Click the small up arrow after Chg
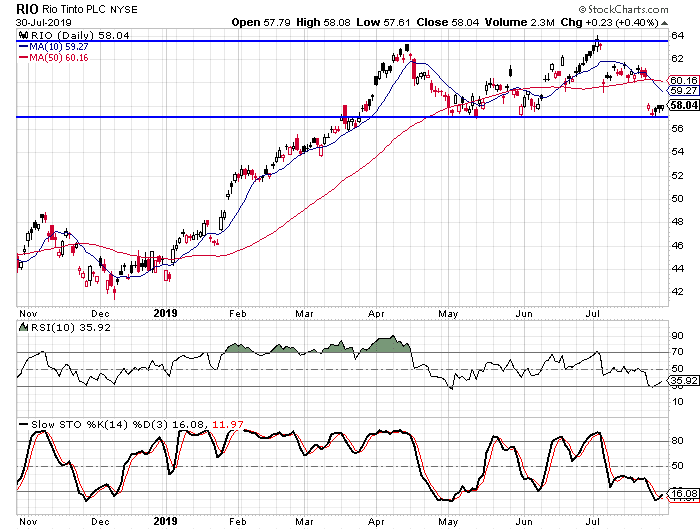This screenshot has height=530, width=700. click(x=664, y=23)
